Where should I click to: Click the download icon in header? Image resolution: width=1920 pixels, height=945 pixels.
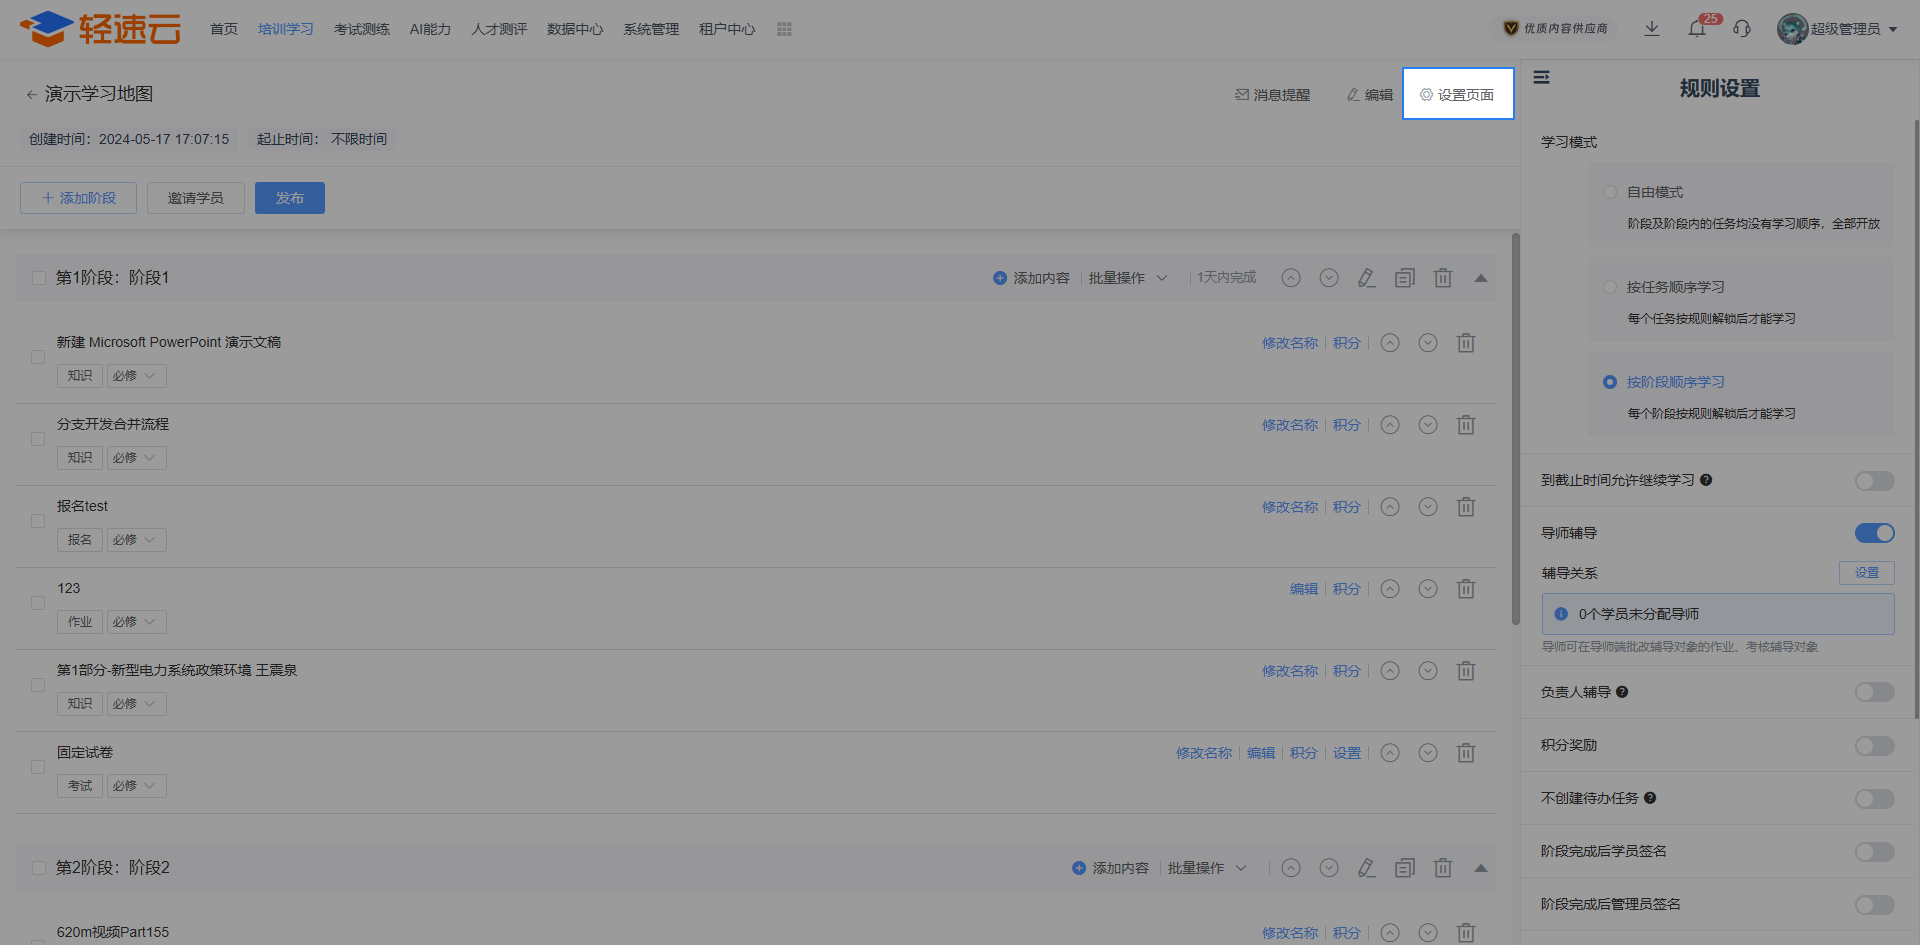(x=1652, y=29)
